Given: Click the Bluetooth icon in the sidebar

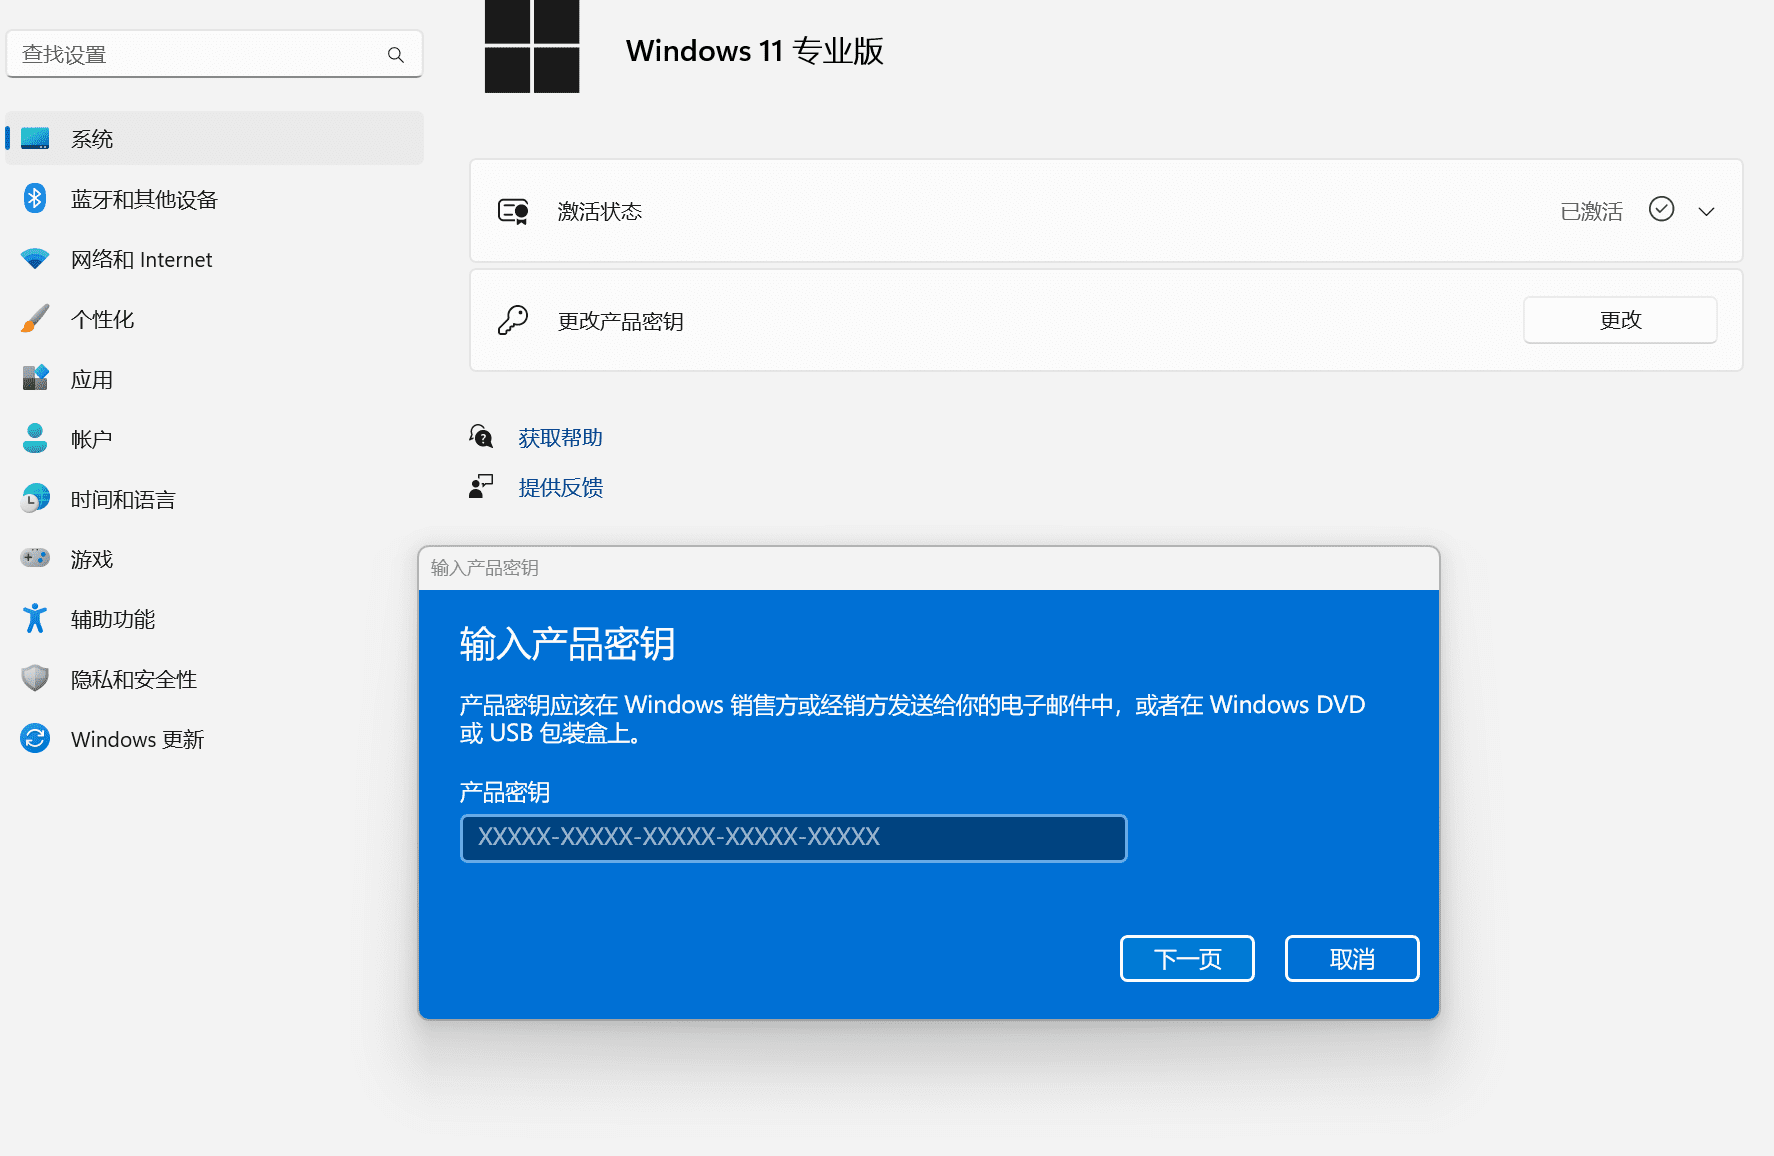Looking at the screenshot, I should click(x=35, y=199).
